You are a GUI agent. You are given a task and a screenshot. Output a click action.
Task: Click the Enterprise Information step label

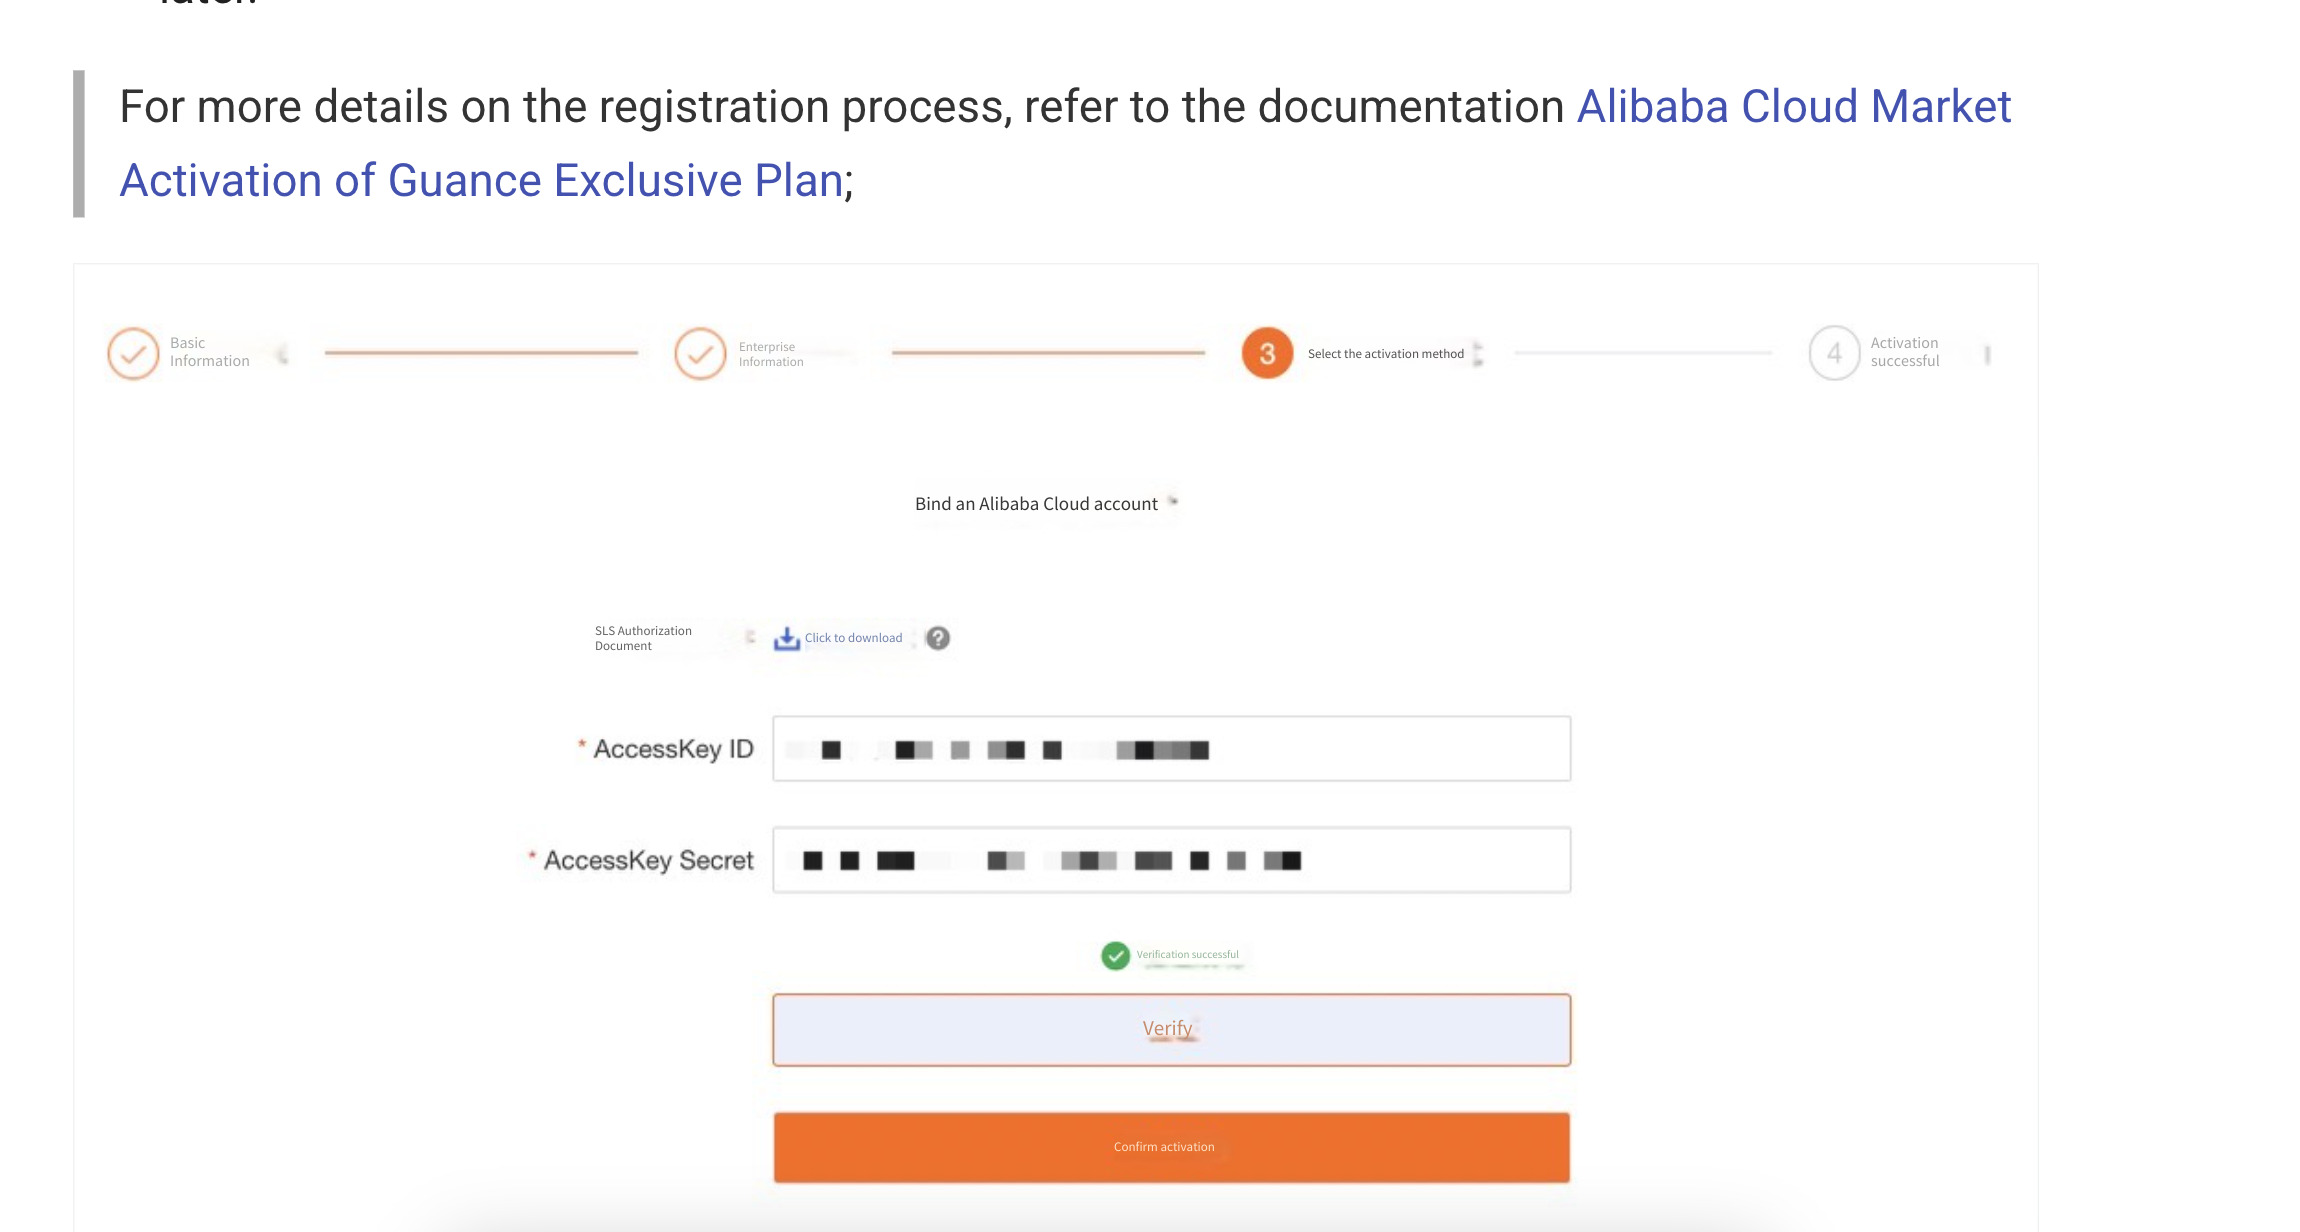pos(771,354)
